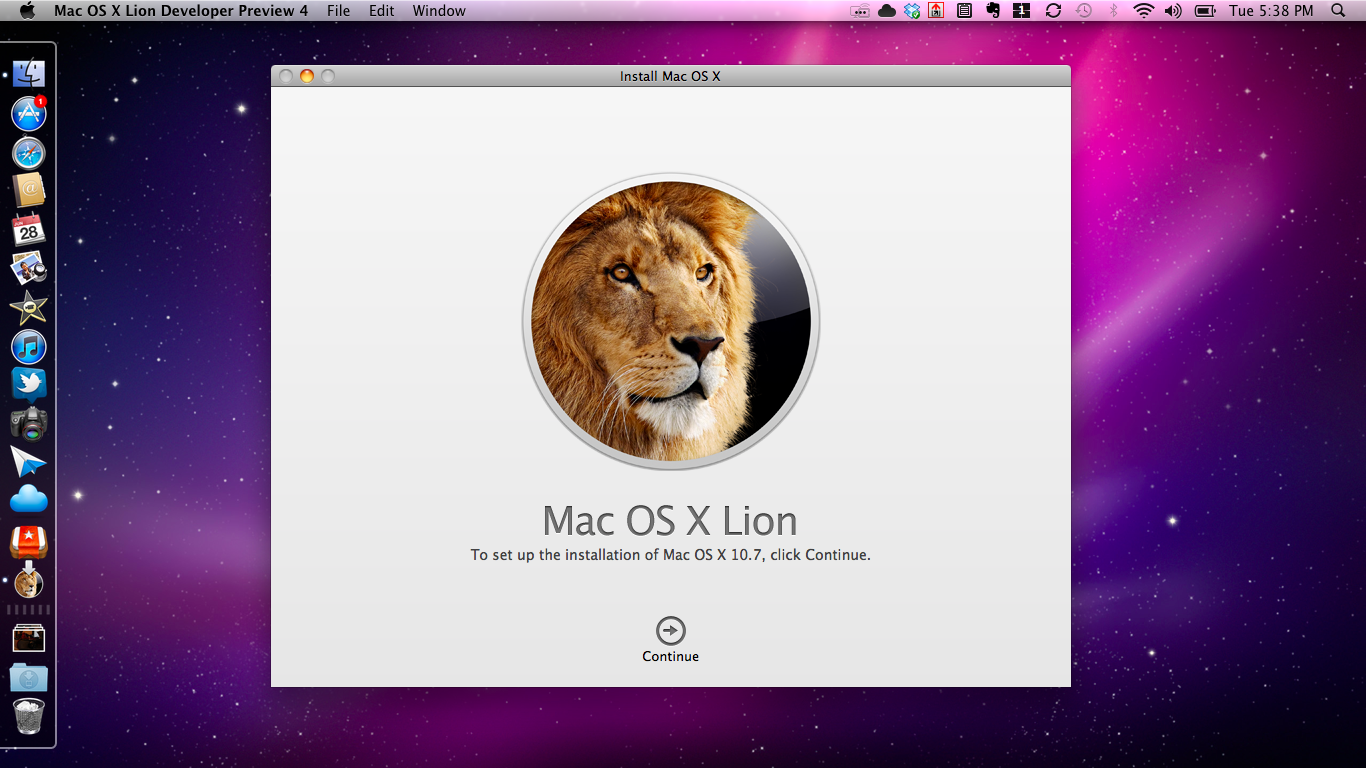This screenshot has width=1366, height=768.
Task: Open the Downloads folder in Dock
Action: pyautogui.click(x=29, y=677)
